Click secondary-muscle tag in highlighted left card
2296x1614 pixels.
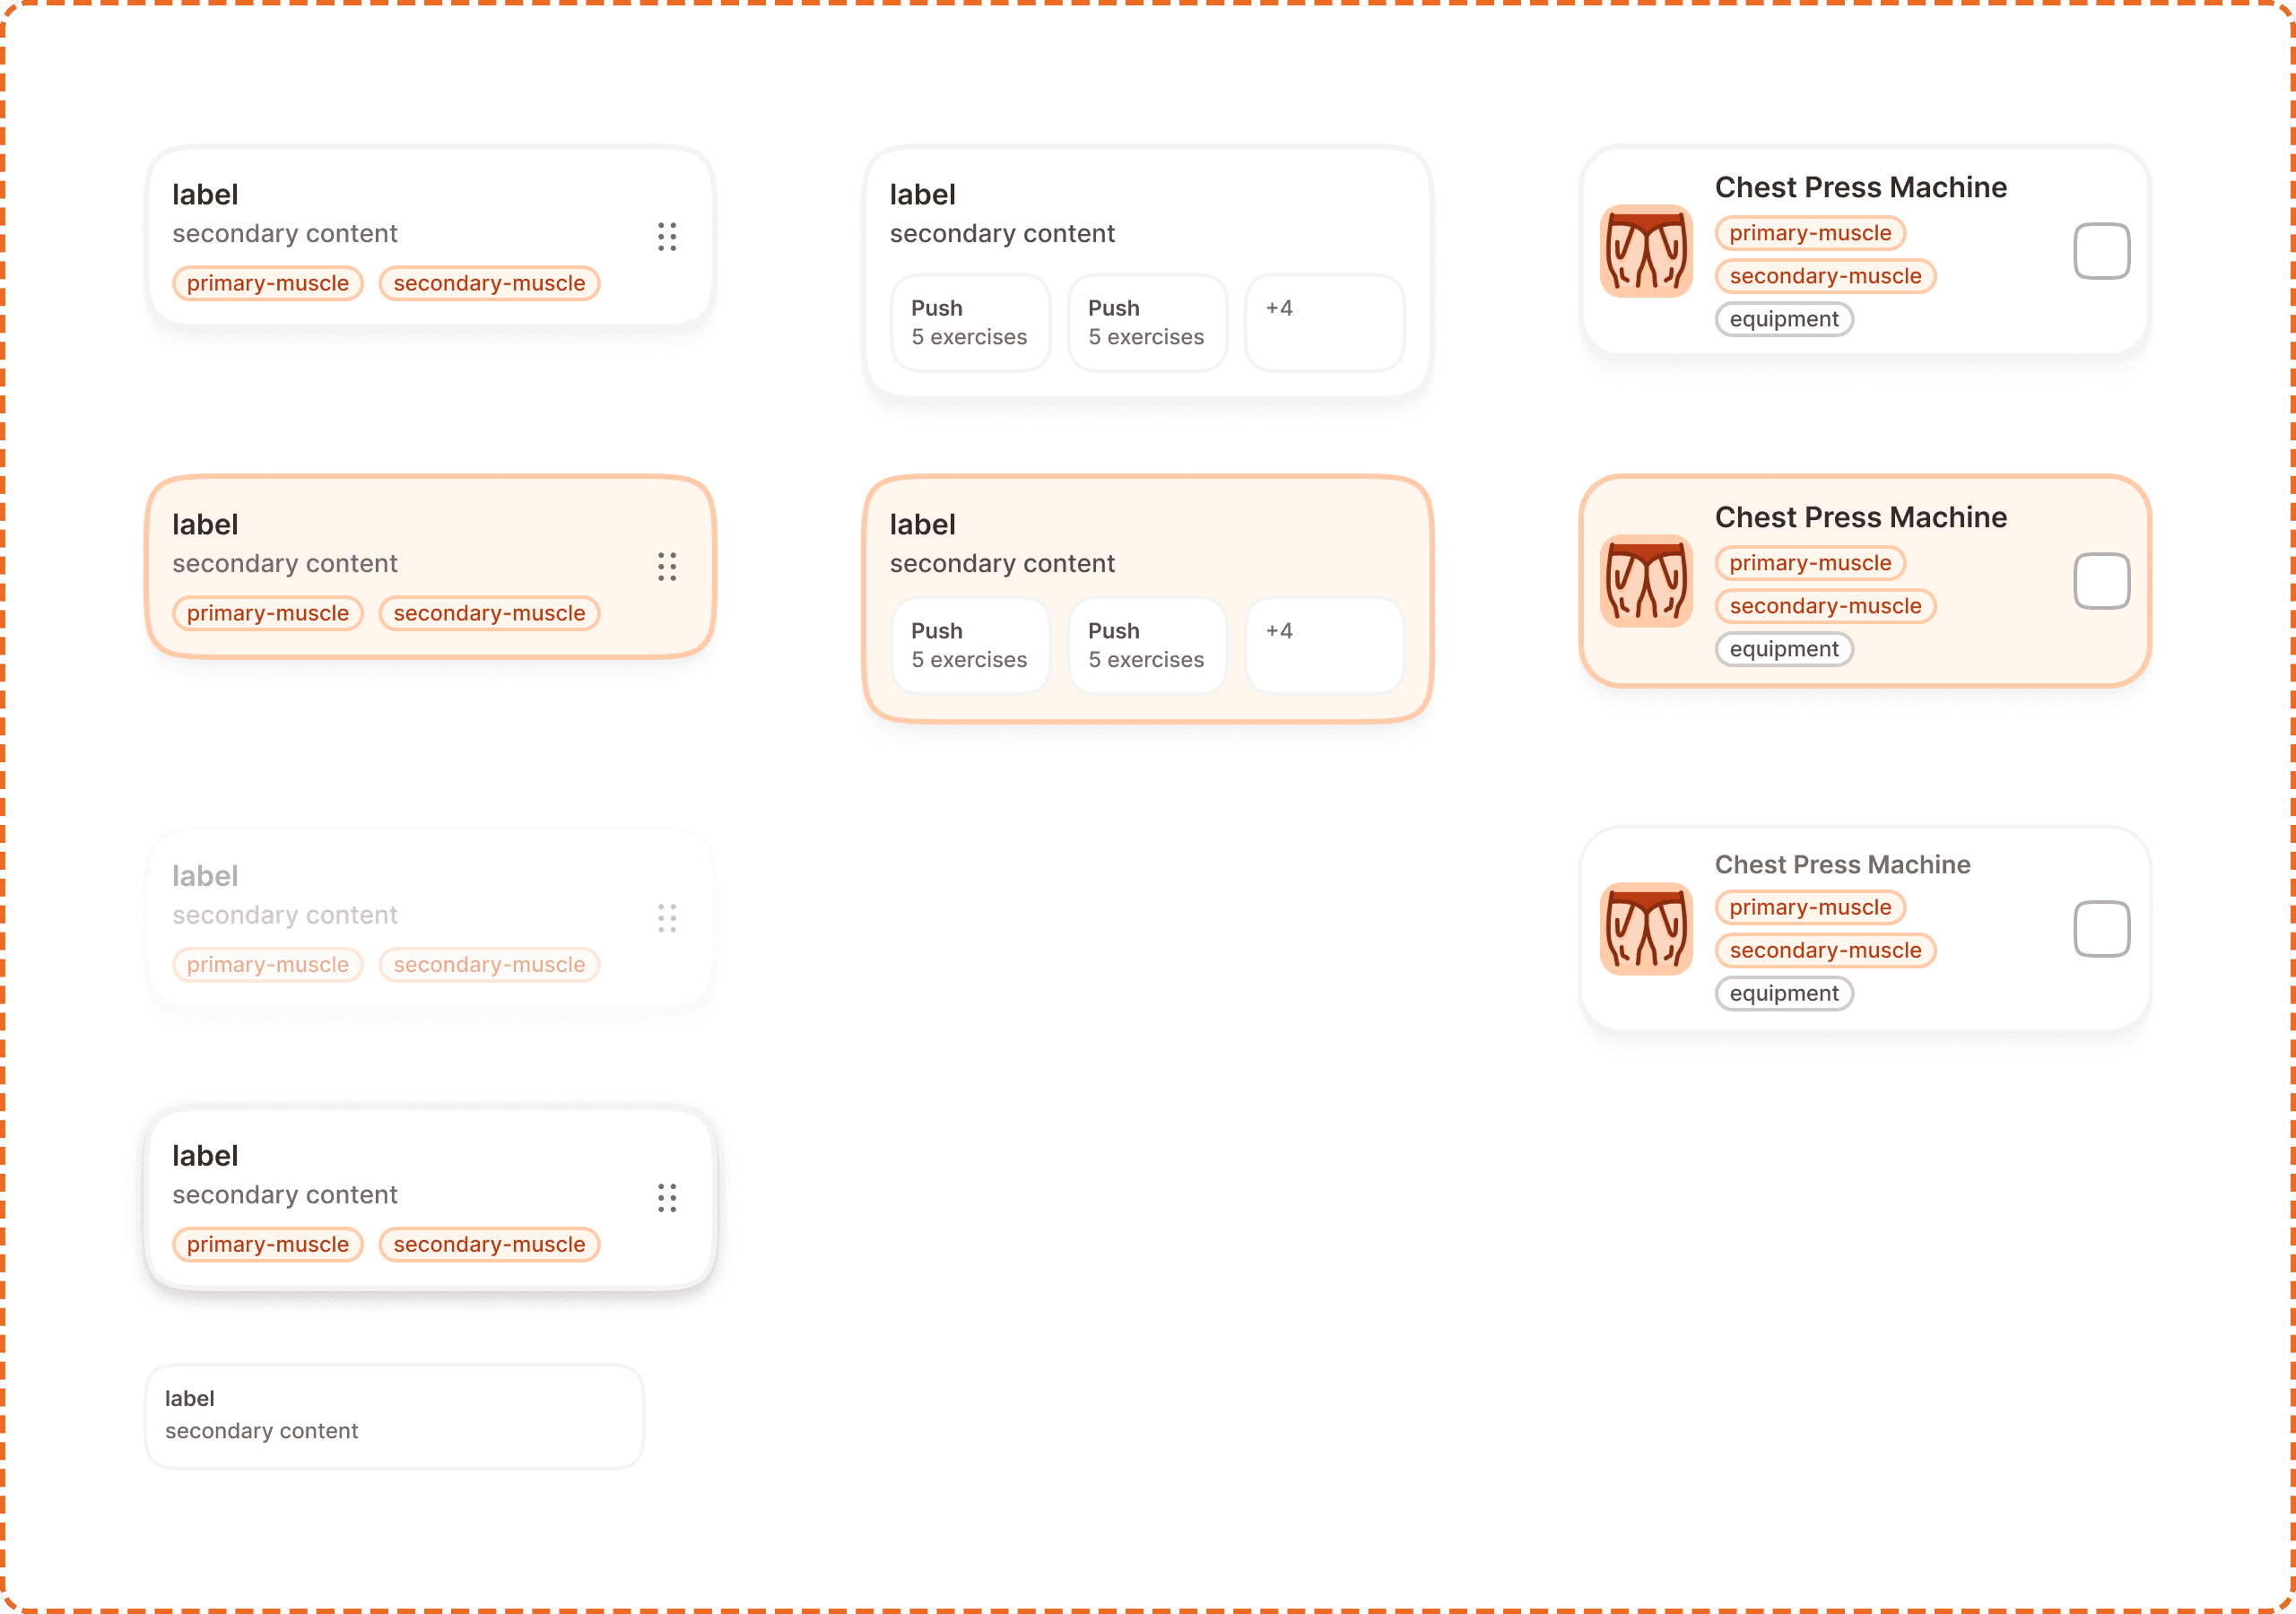pyautogui.click(x=489, y=613)
